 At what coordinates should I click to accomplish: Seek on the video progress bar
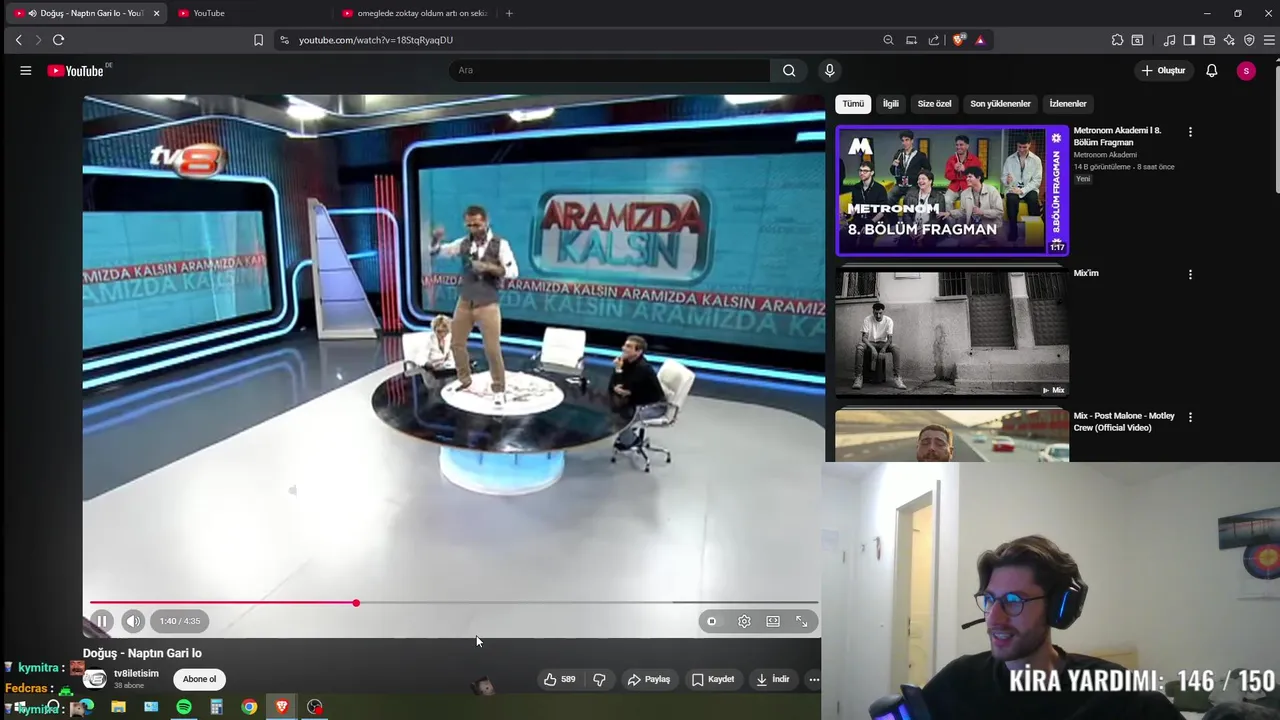[454, 603]
